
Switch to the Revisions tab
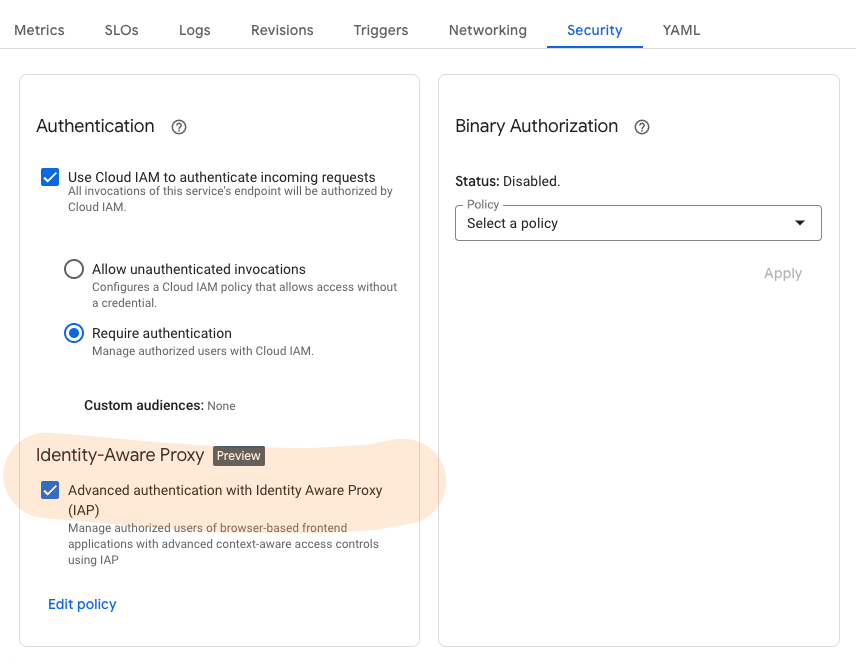(x=282, y=30)
